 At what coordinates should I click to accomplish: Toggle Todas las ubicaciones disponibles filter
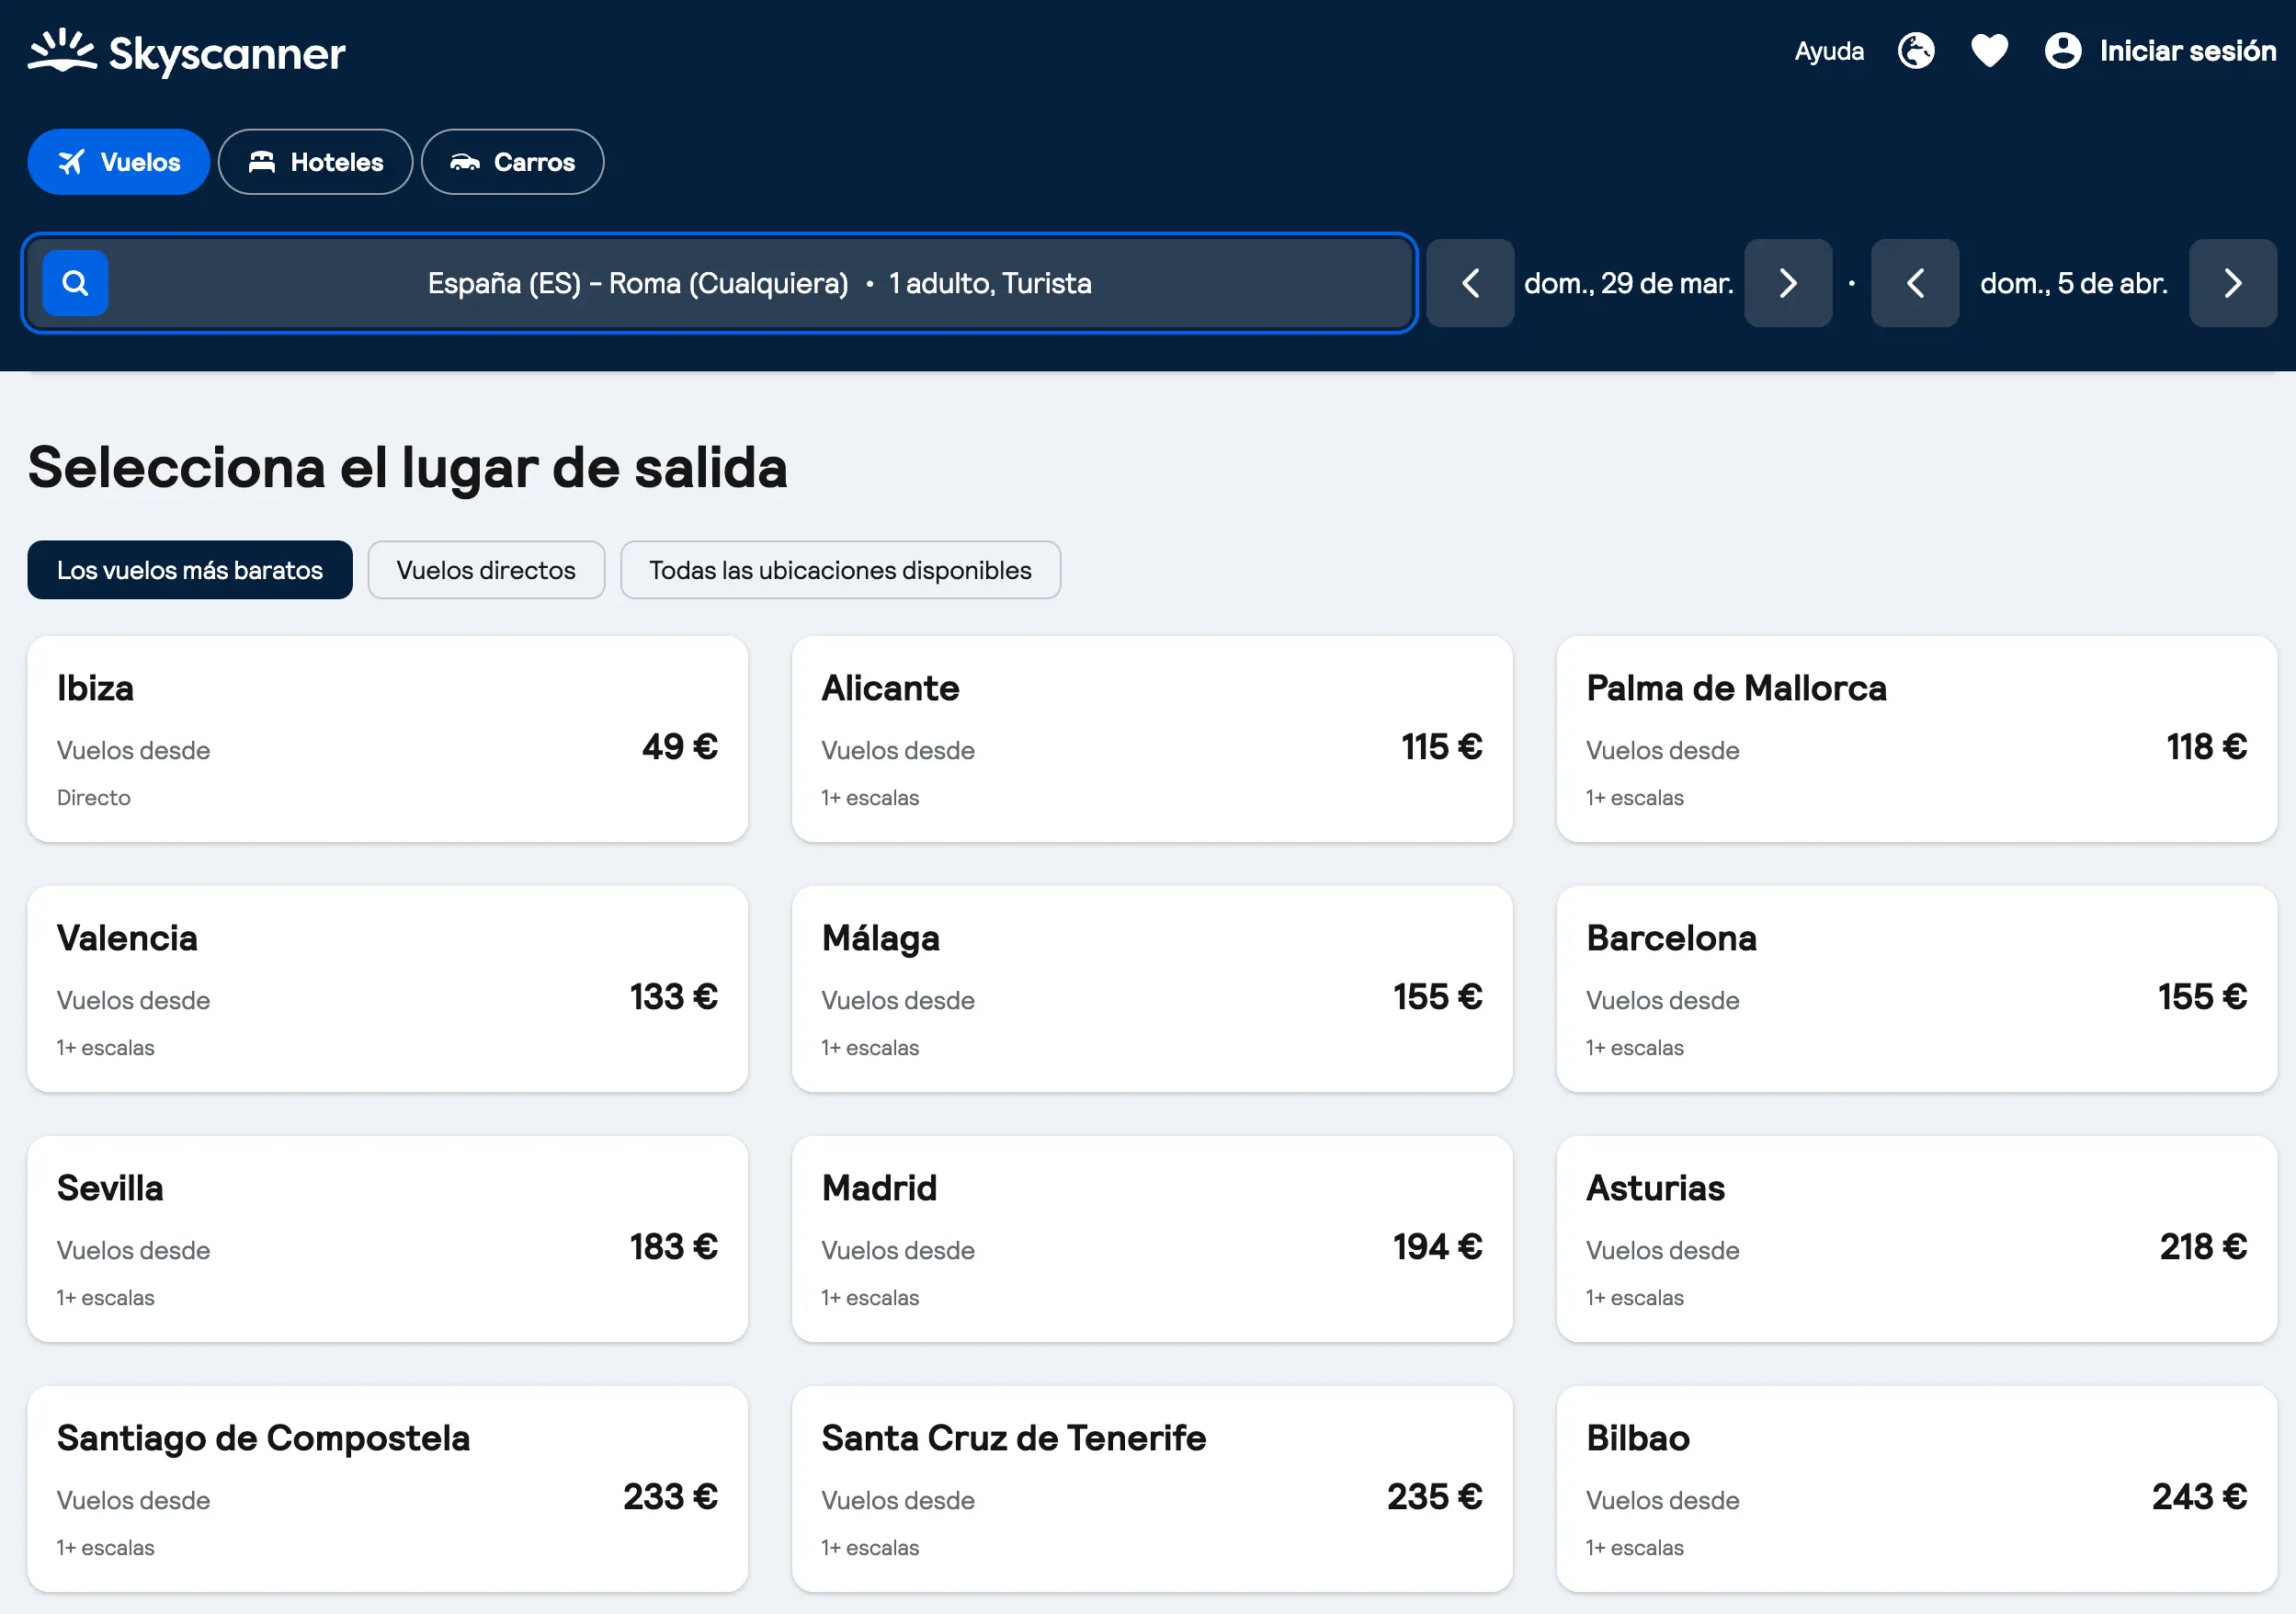click(840, 570)
